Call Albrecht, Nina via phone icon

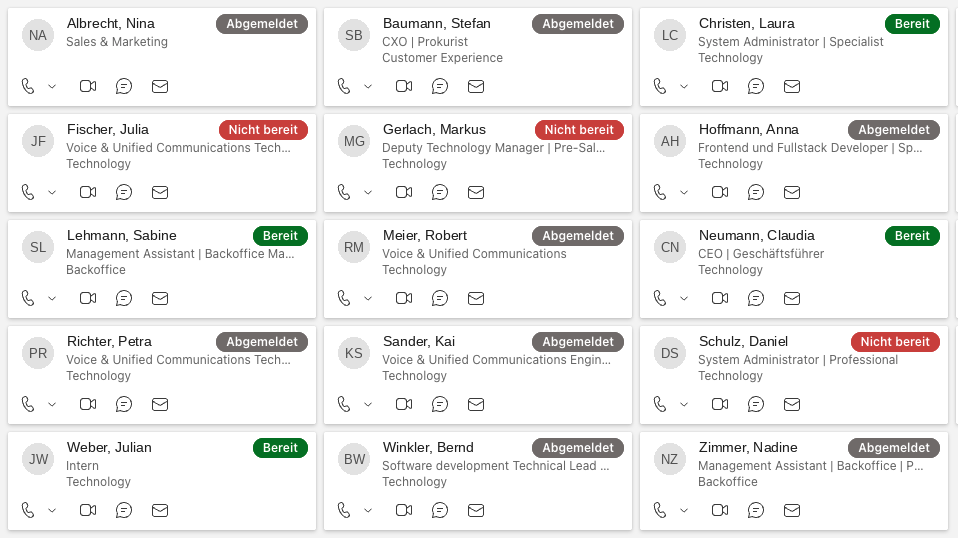(28, 86)
